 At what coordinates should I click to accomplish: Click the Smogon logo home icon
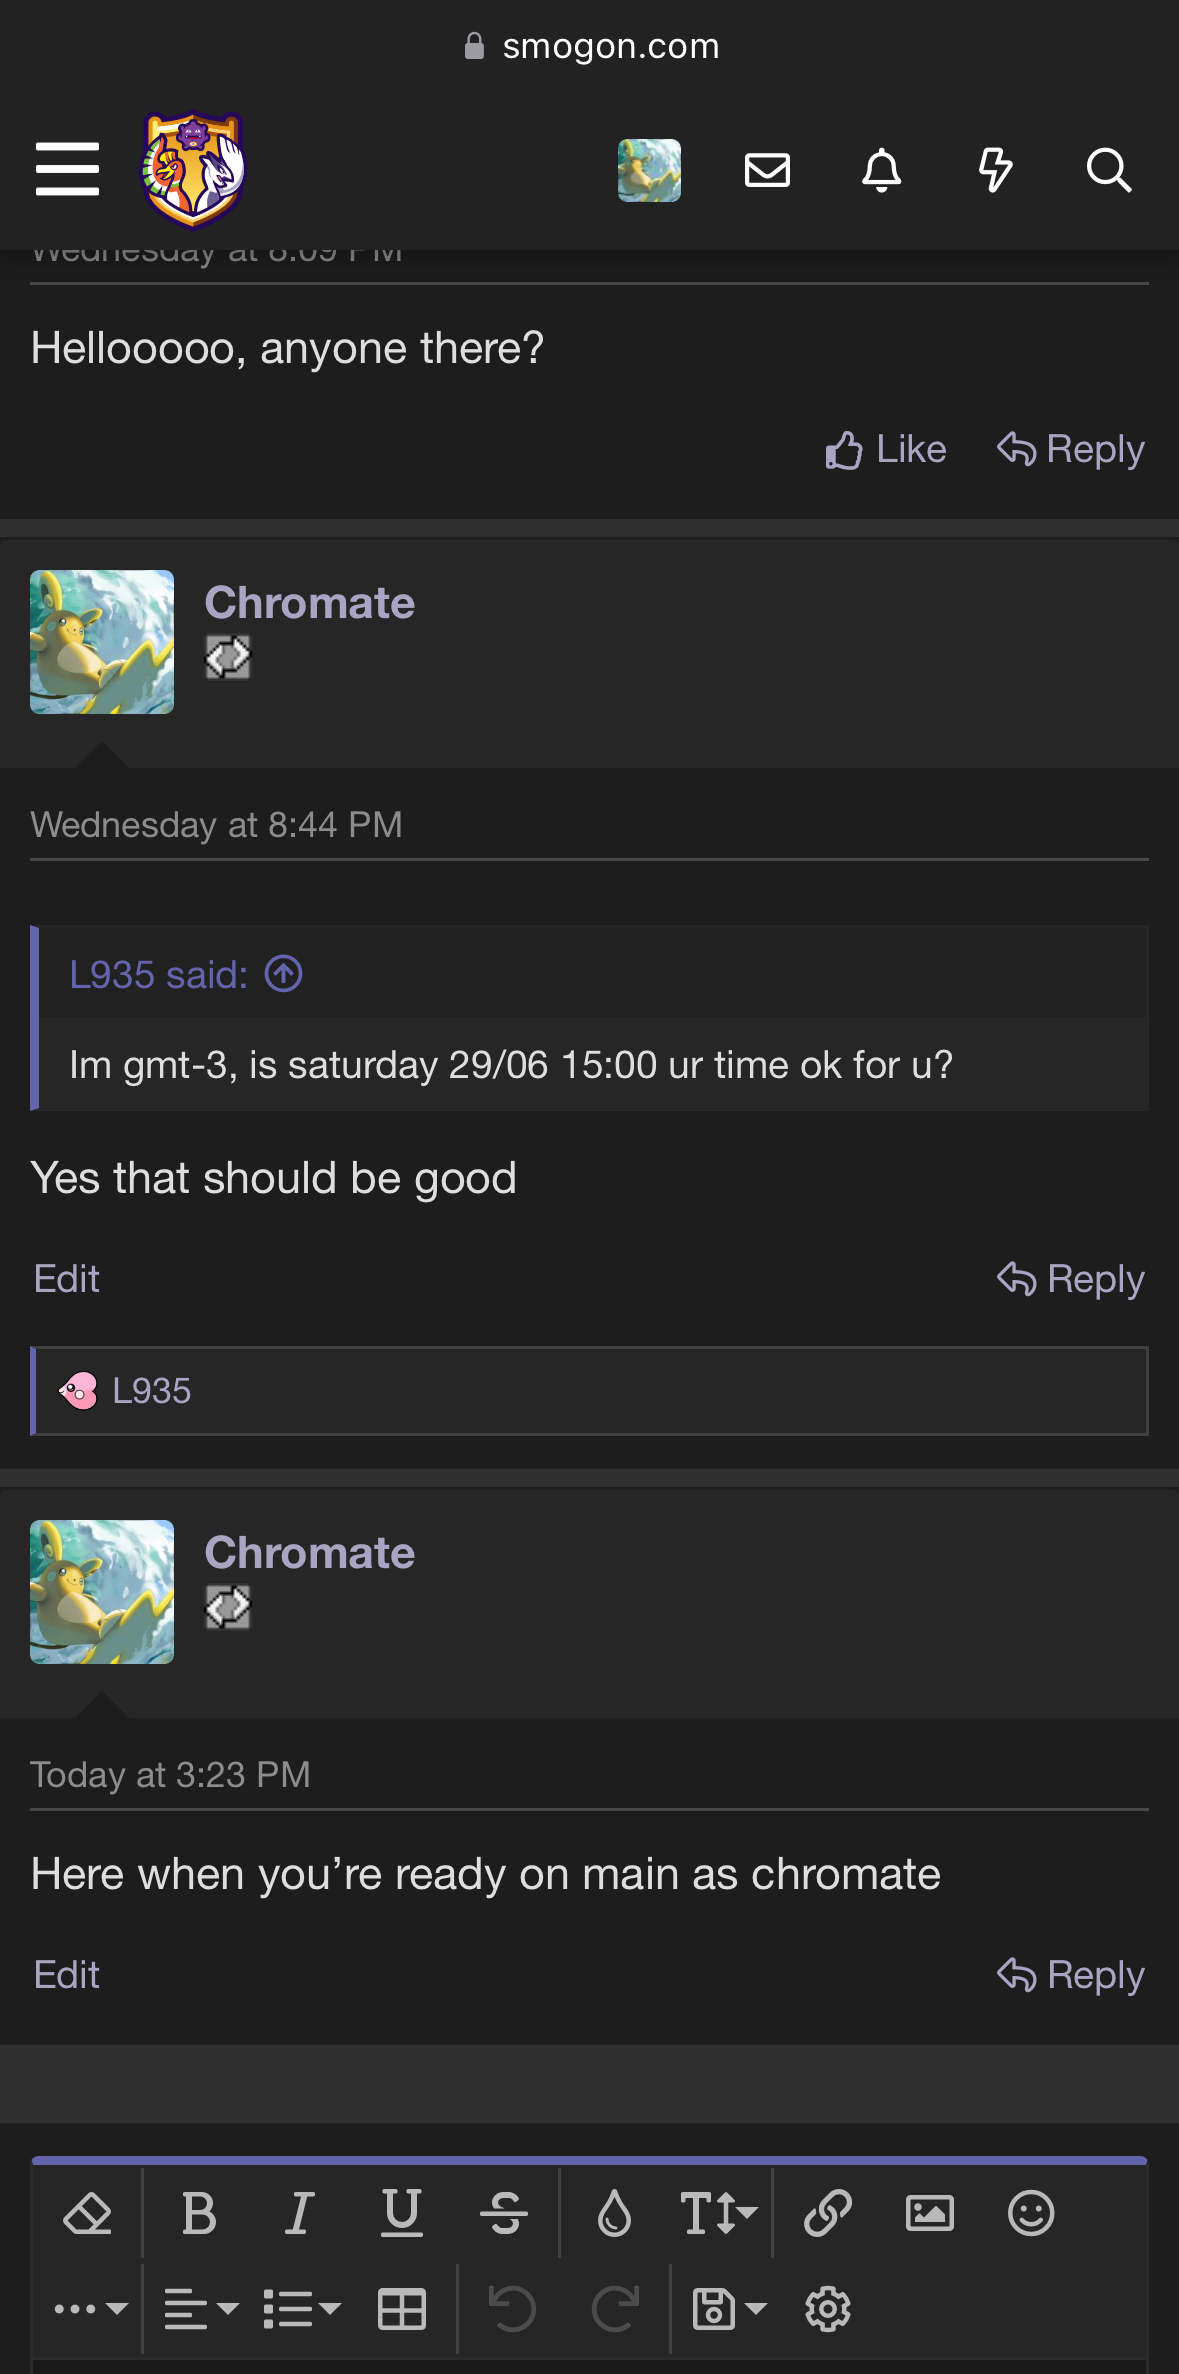tap(194, 169)
